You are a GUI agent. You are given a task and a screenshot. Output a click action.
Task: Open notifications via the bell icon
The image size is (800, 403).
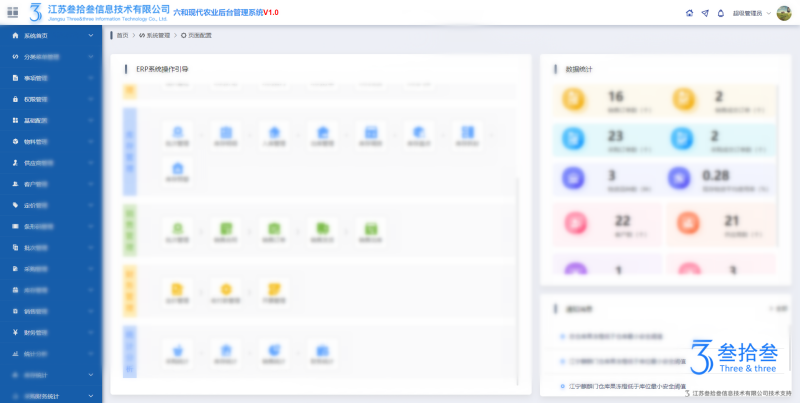pyautogui.click(x=719, y=13)
